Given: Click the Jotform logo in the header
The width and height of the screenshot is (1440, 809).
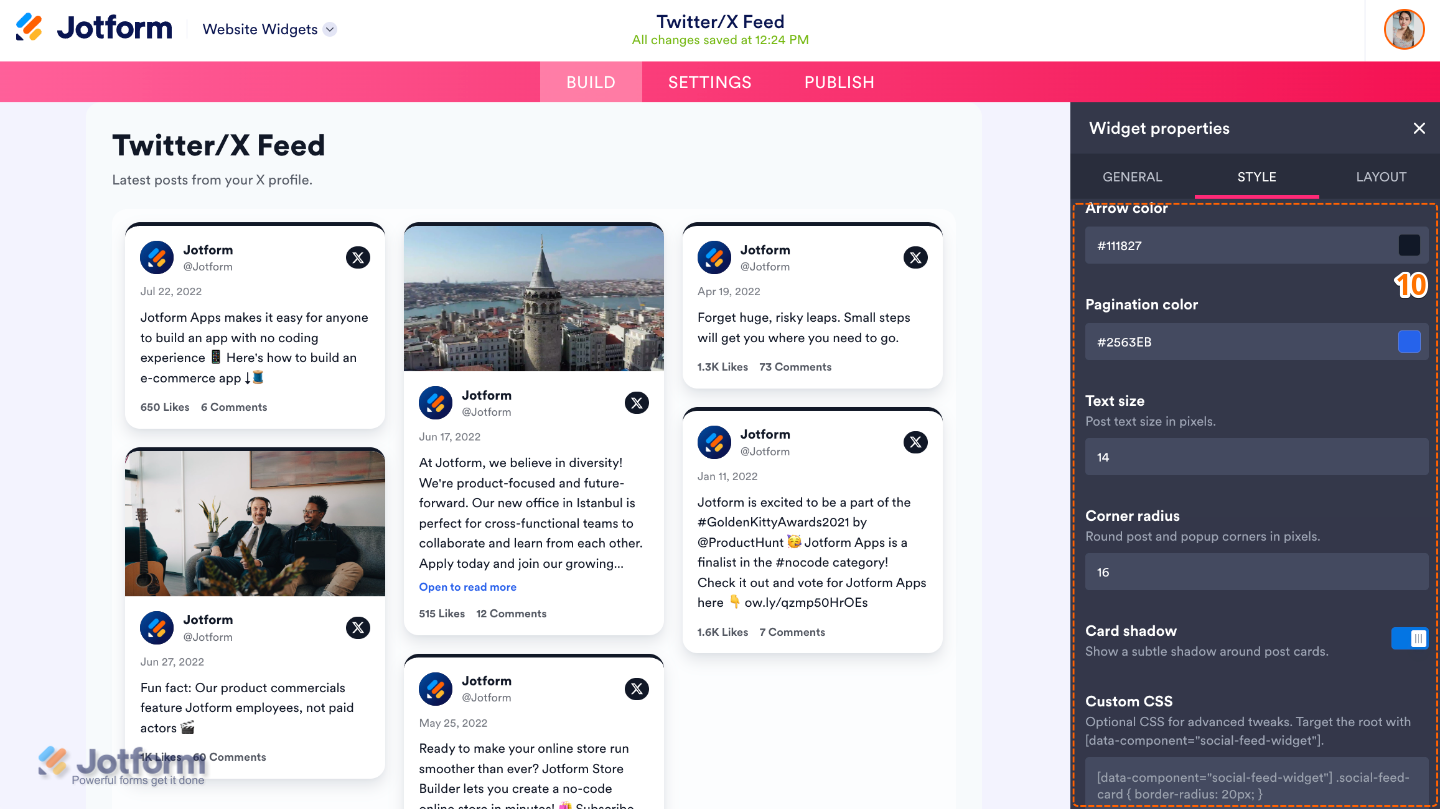Looking at the screenshot, I should point(94,28).
